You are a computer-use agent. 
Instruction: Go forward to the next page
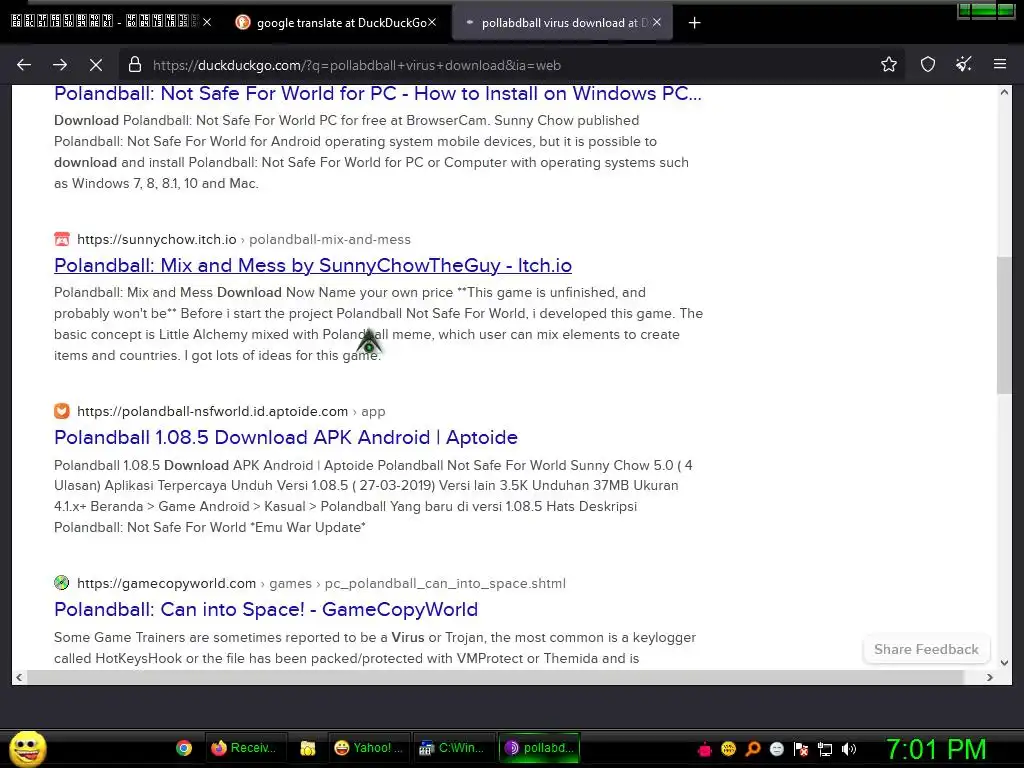60,65
